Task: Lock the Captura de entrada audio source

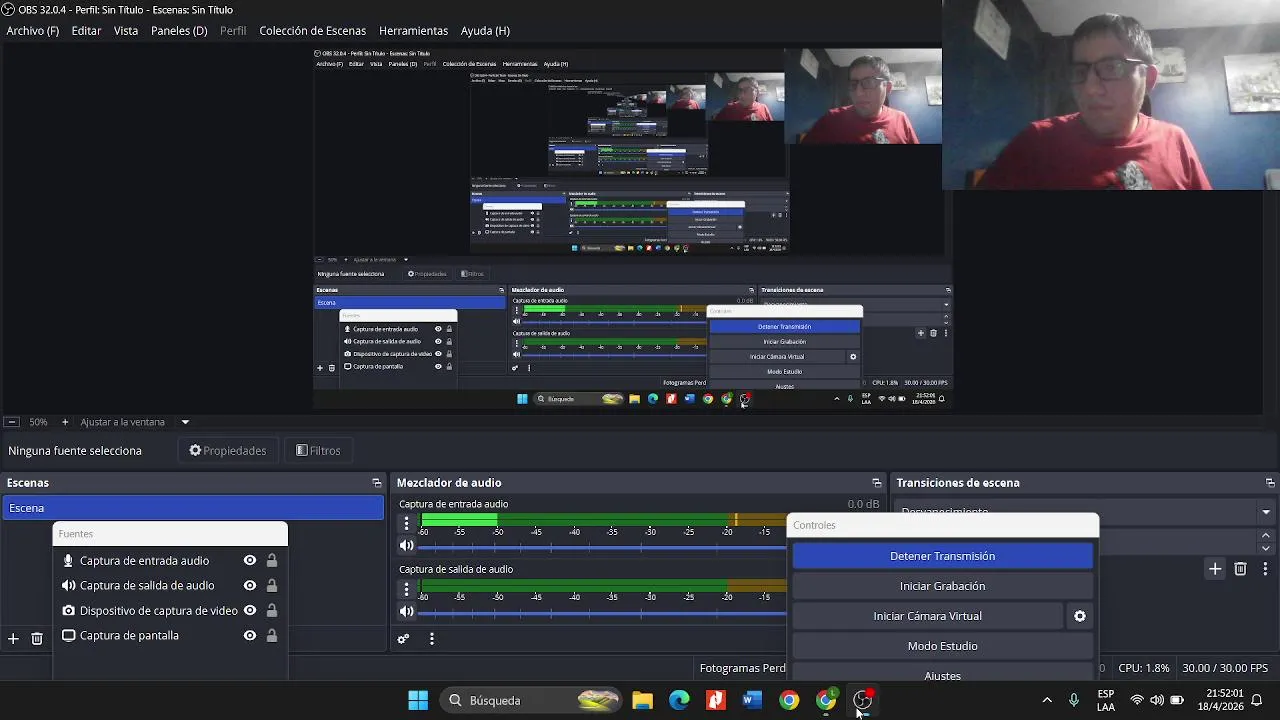Action: pos(271,561)
